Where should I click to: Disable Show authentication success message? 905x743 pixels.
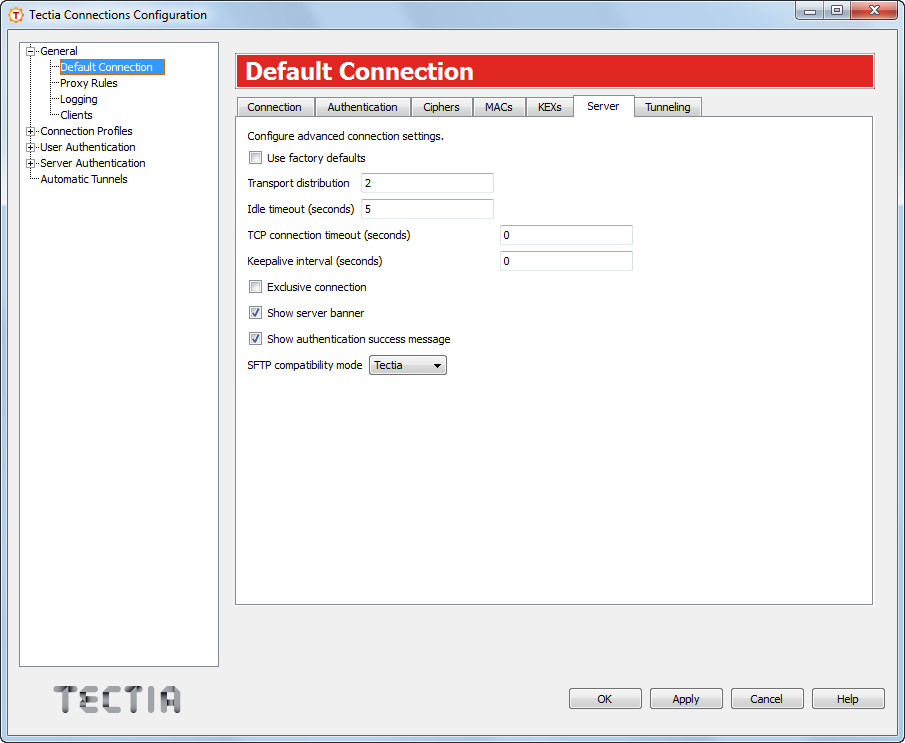coord(255,338)
